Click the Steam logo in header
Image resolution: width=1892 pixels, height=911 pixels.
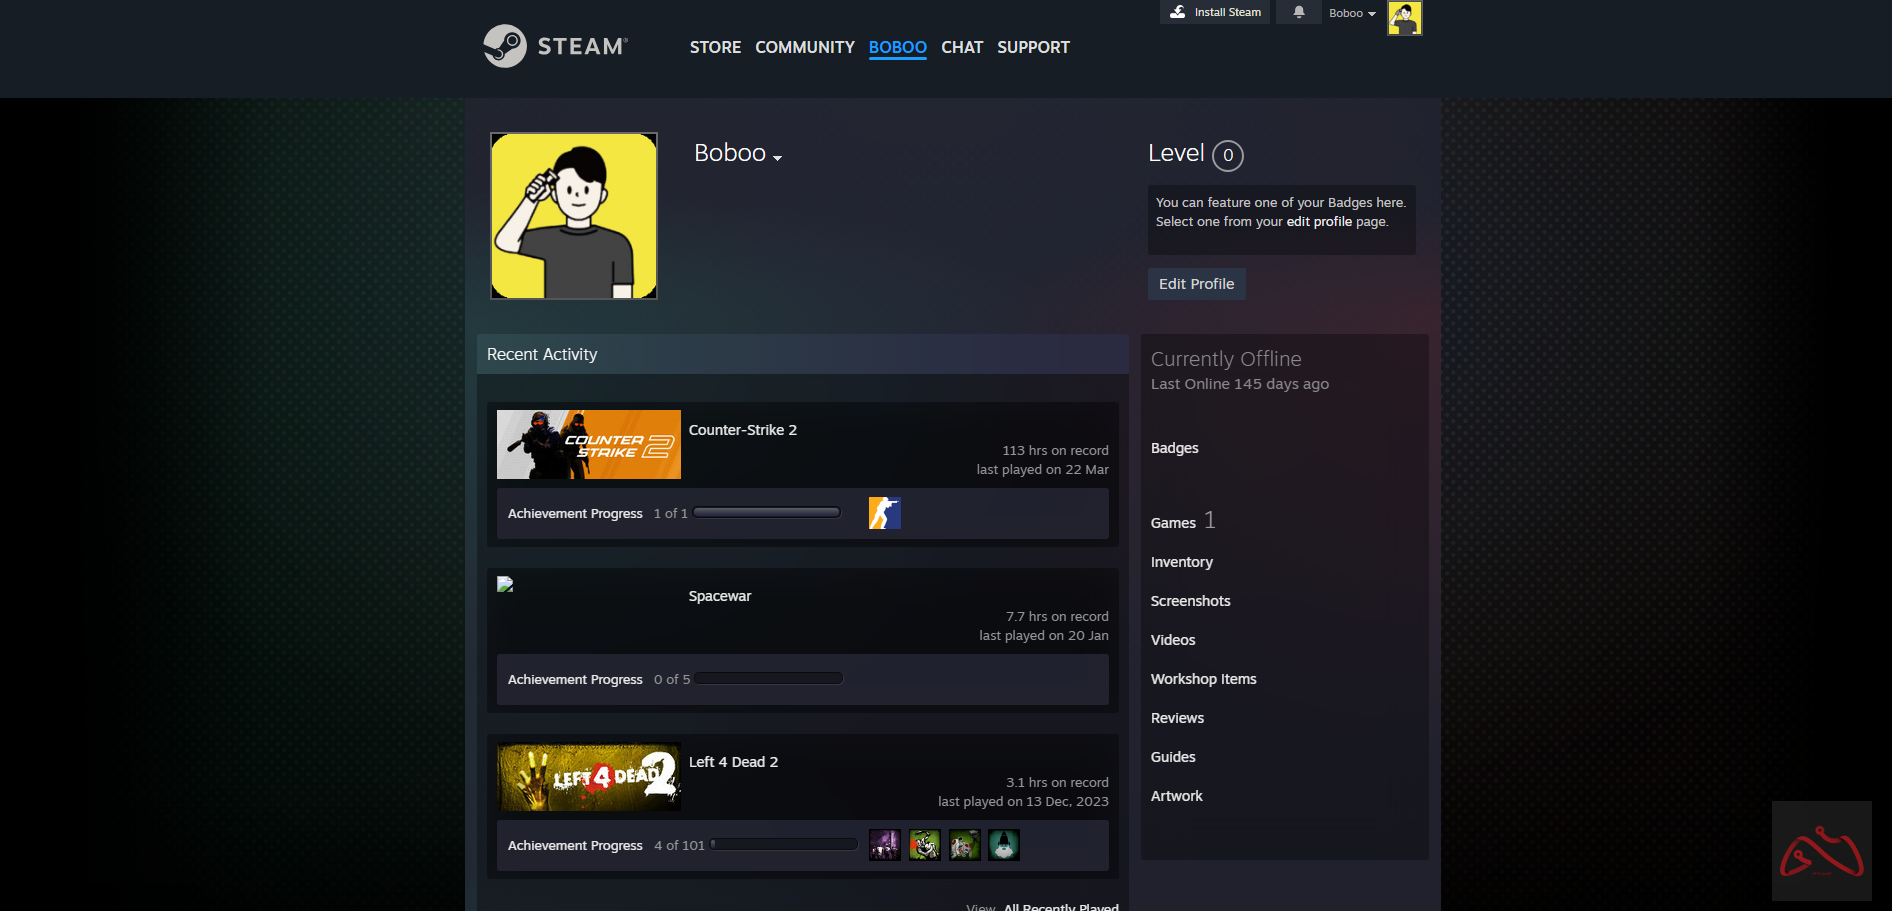pos(555,46)
